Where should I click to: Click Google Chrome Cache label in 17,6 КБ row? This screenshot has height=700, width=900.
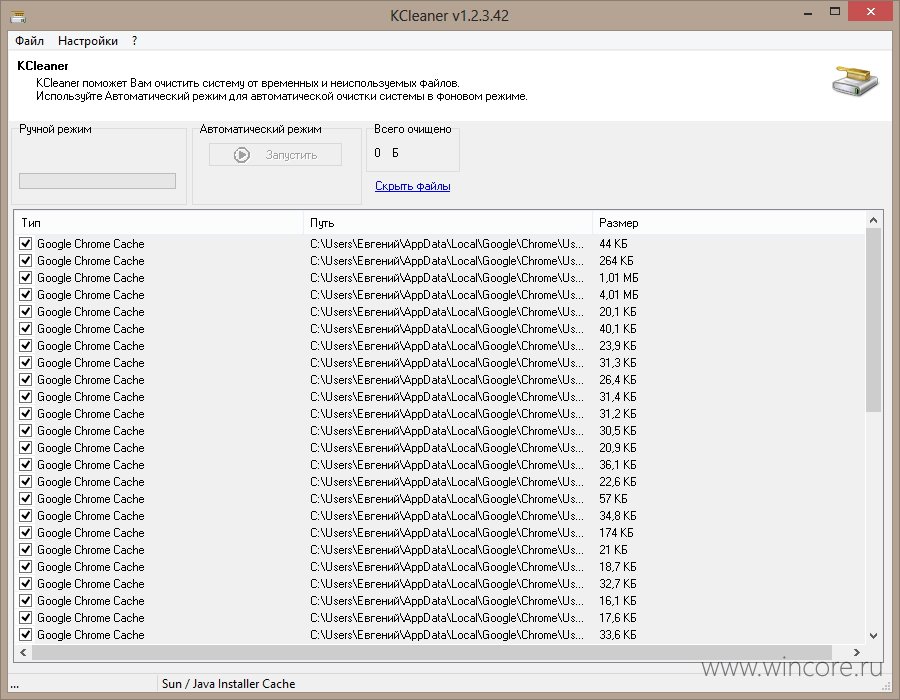point(91,618)
